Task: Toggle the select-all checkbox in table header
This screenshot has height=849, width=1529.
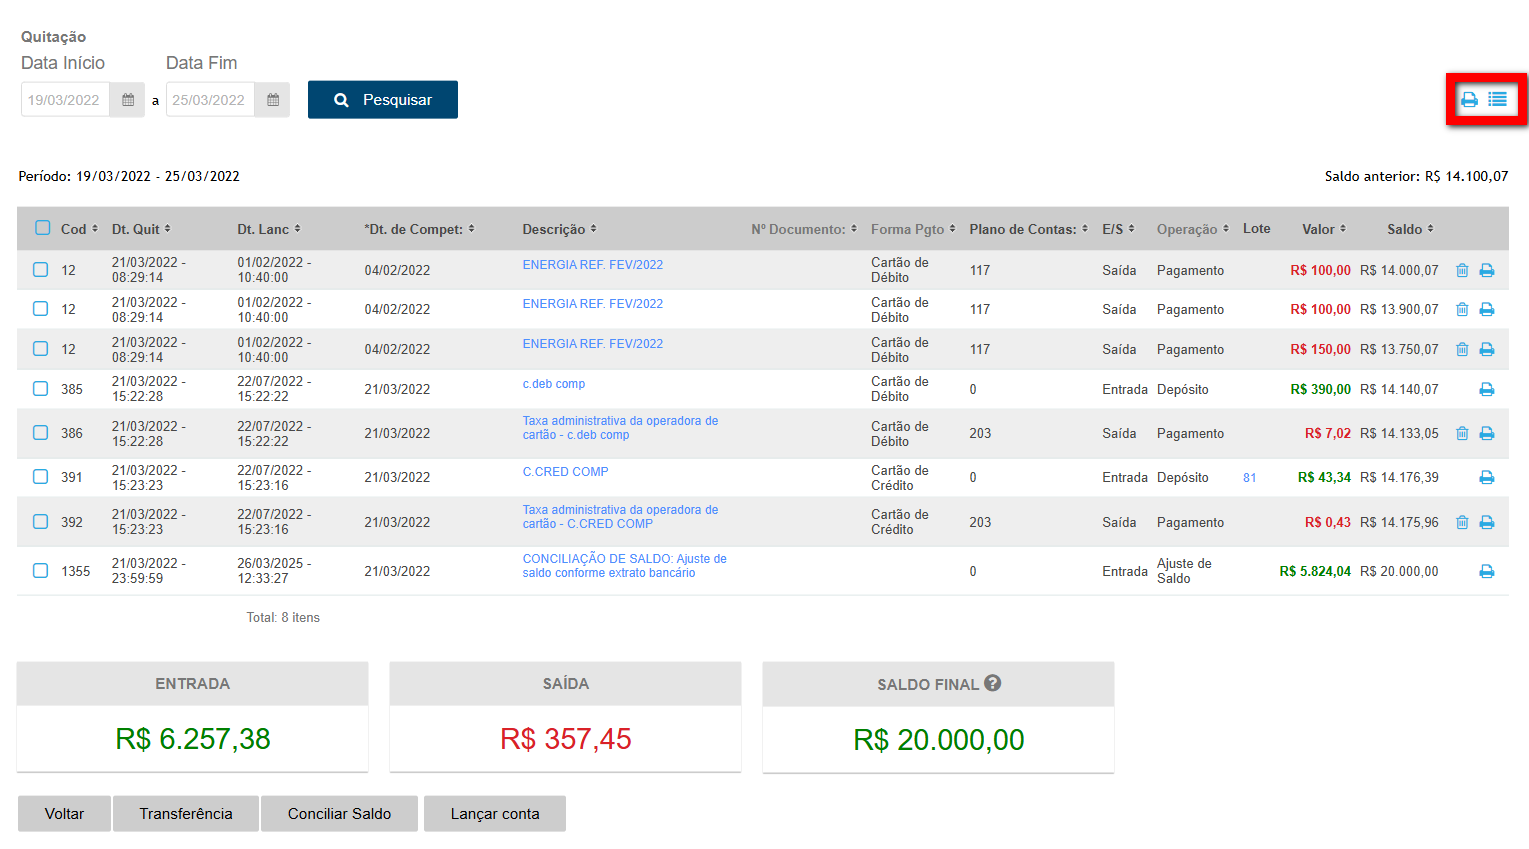Action: [x=42, y=228]
